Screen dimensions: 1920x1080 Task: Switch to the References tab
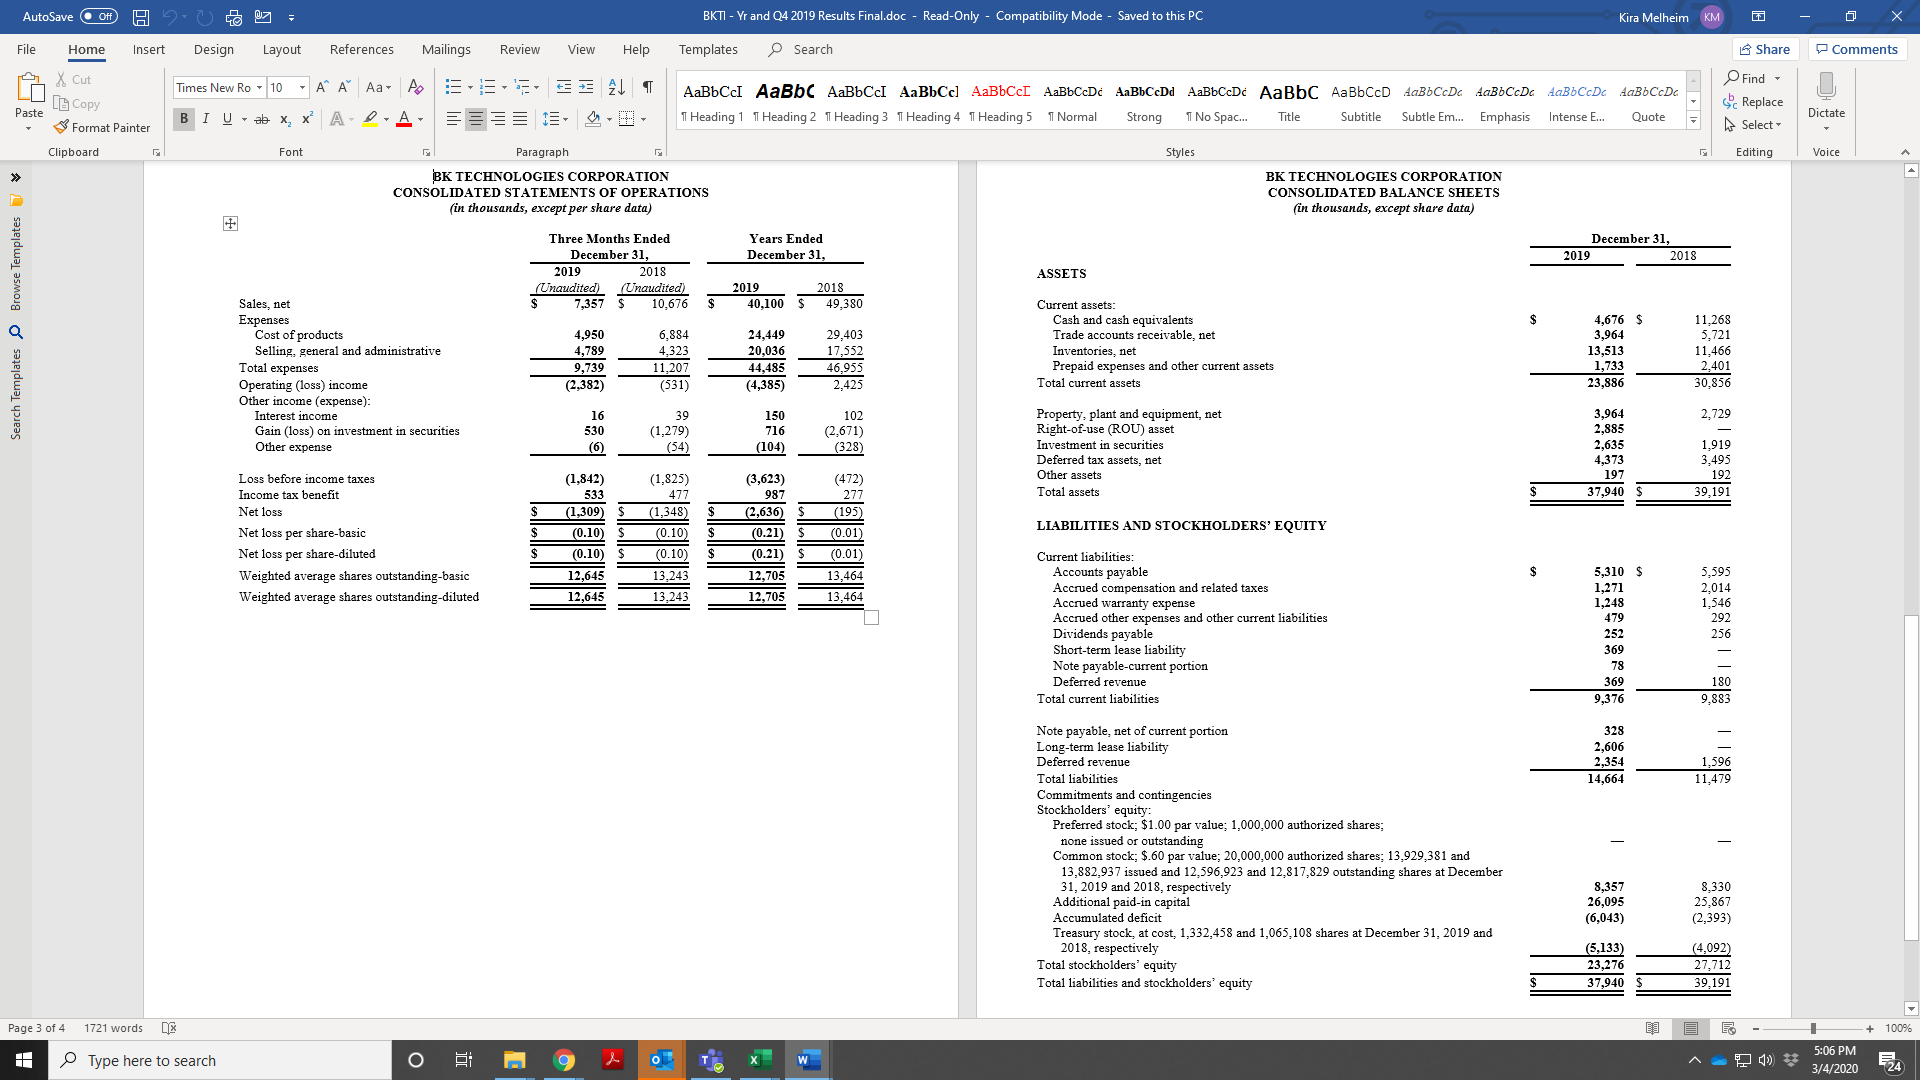tap(362, 49)
